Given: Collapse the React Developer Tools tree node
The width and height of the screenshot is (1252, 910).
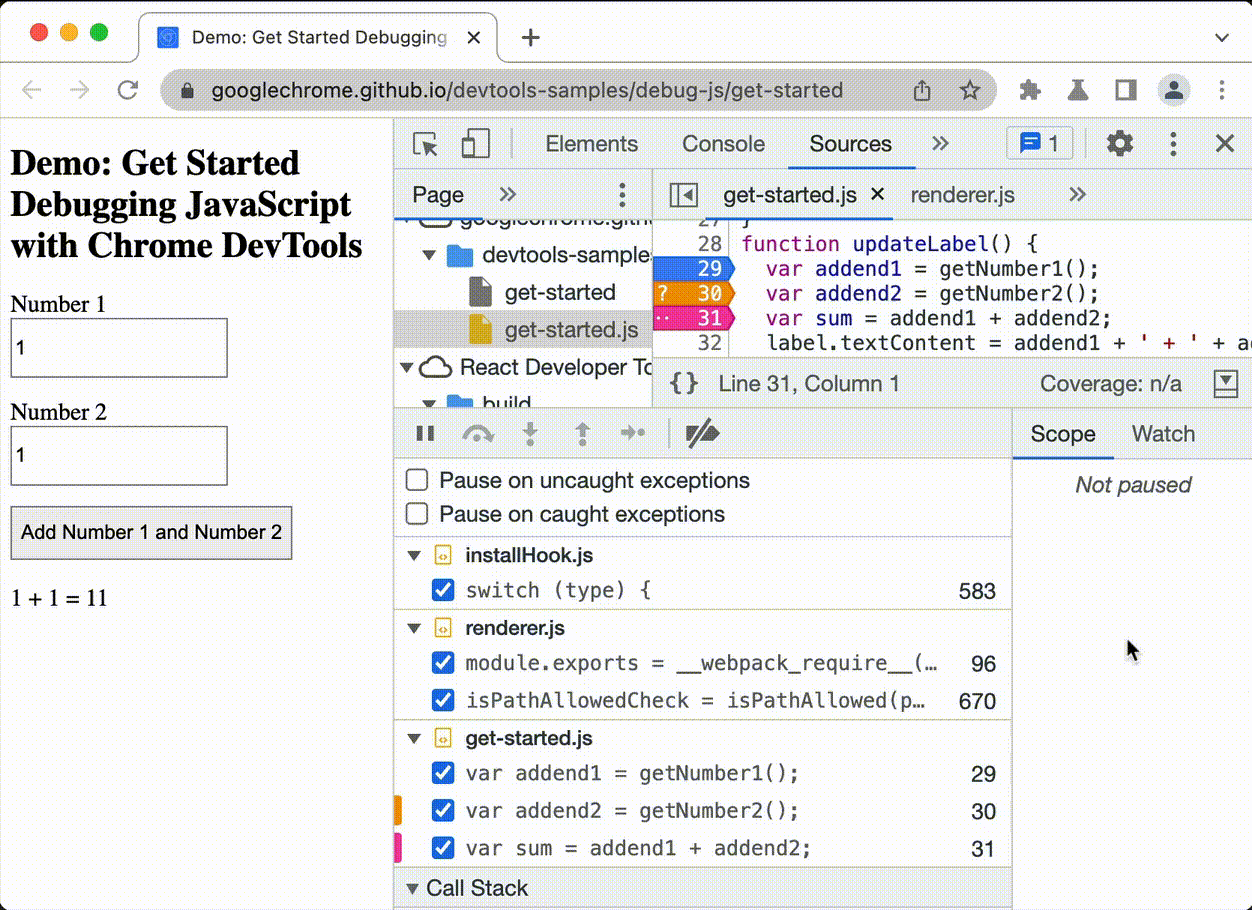Looking at the screenshot, I should point(407,368).
